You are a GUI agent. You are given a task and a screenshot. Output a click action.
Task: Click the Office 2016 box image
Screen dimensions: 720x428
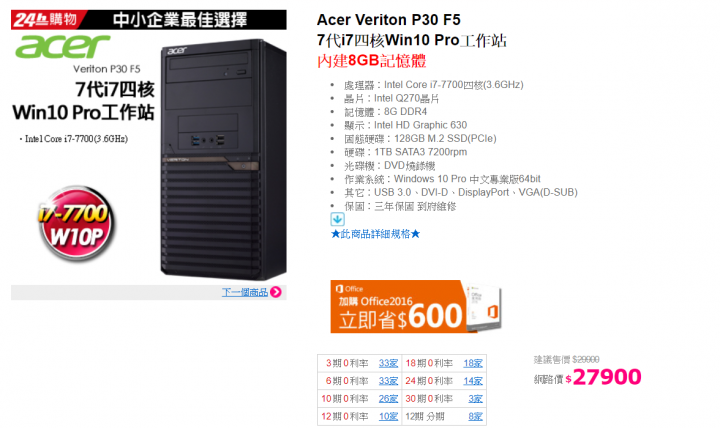point(484,307)
